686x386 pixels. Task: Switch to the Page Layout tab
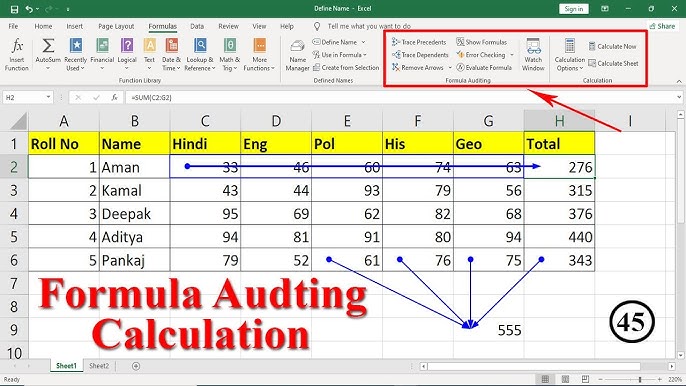(x=116, y=26)
